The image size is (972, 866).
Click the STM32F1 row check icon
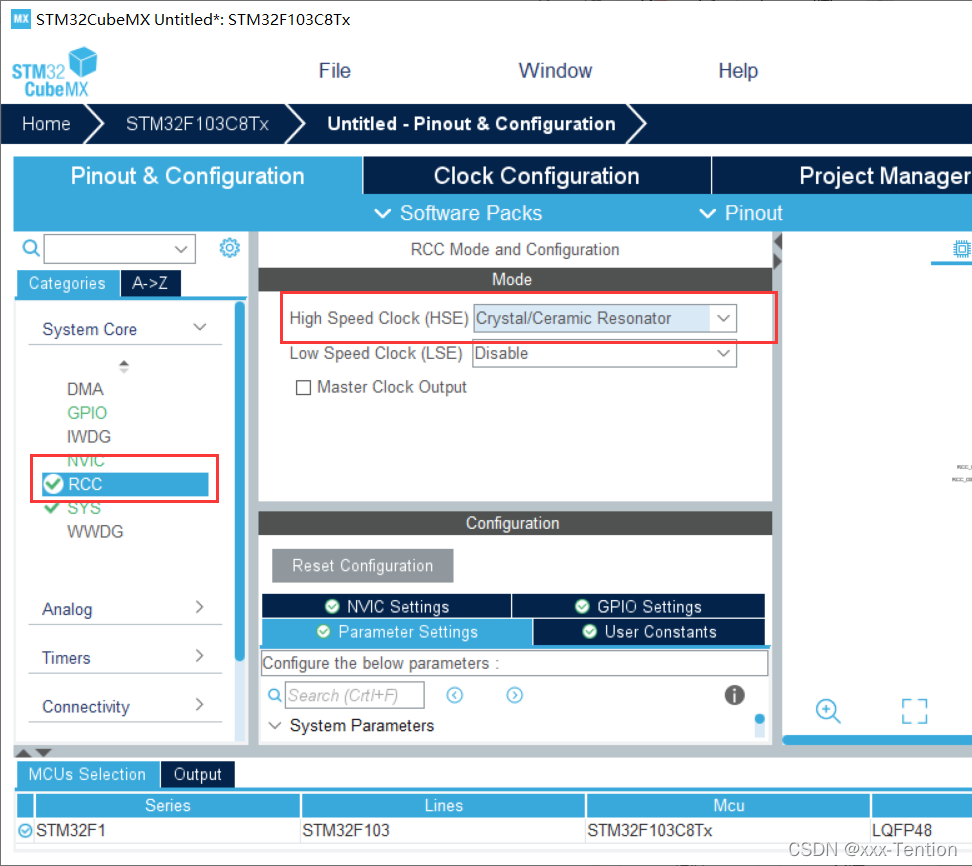(x=25, y=831)
